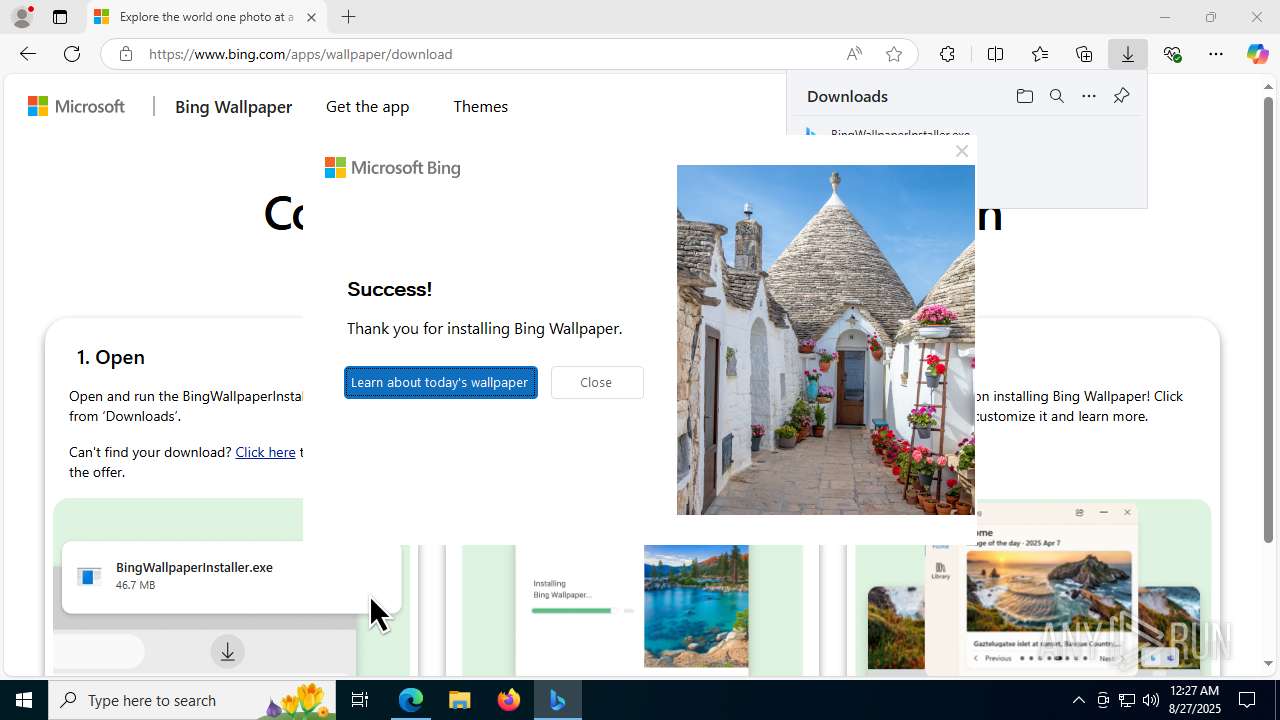This screenshot has height=720, width=1280.
Task: Open Task View on taskbar
Action: (361, 700)
